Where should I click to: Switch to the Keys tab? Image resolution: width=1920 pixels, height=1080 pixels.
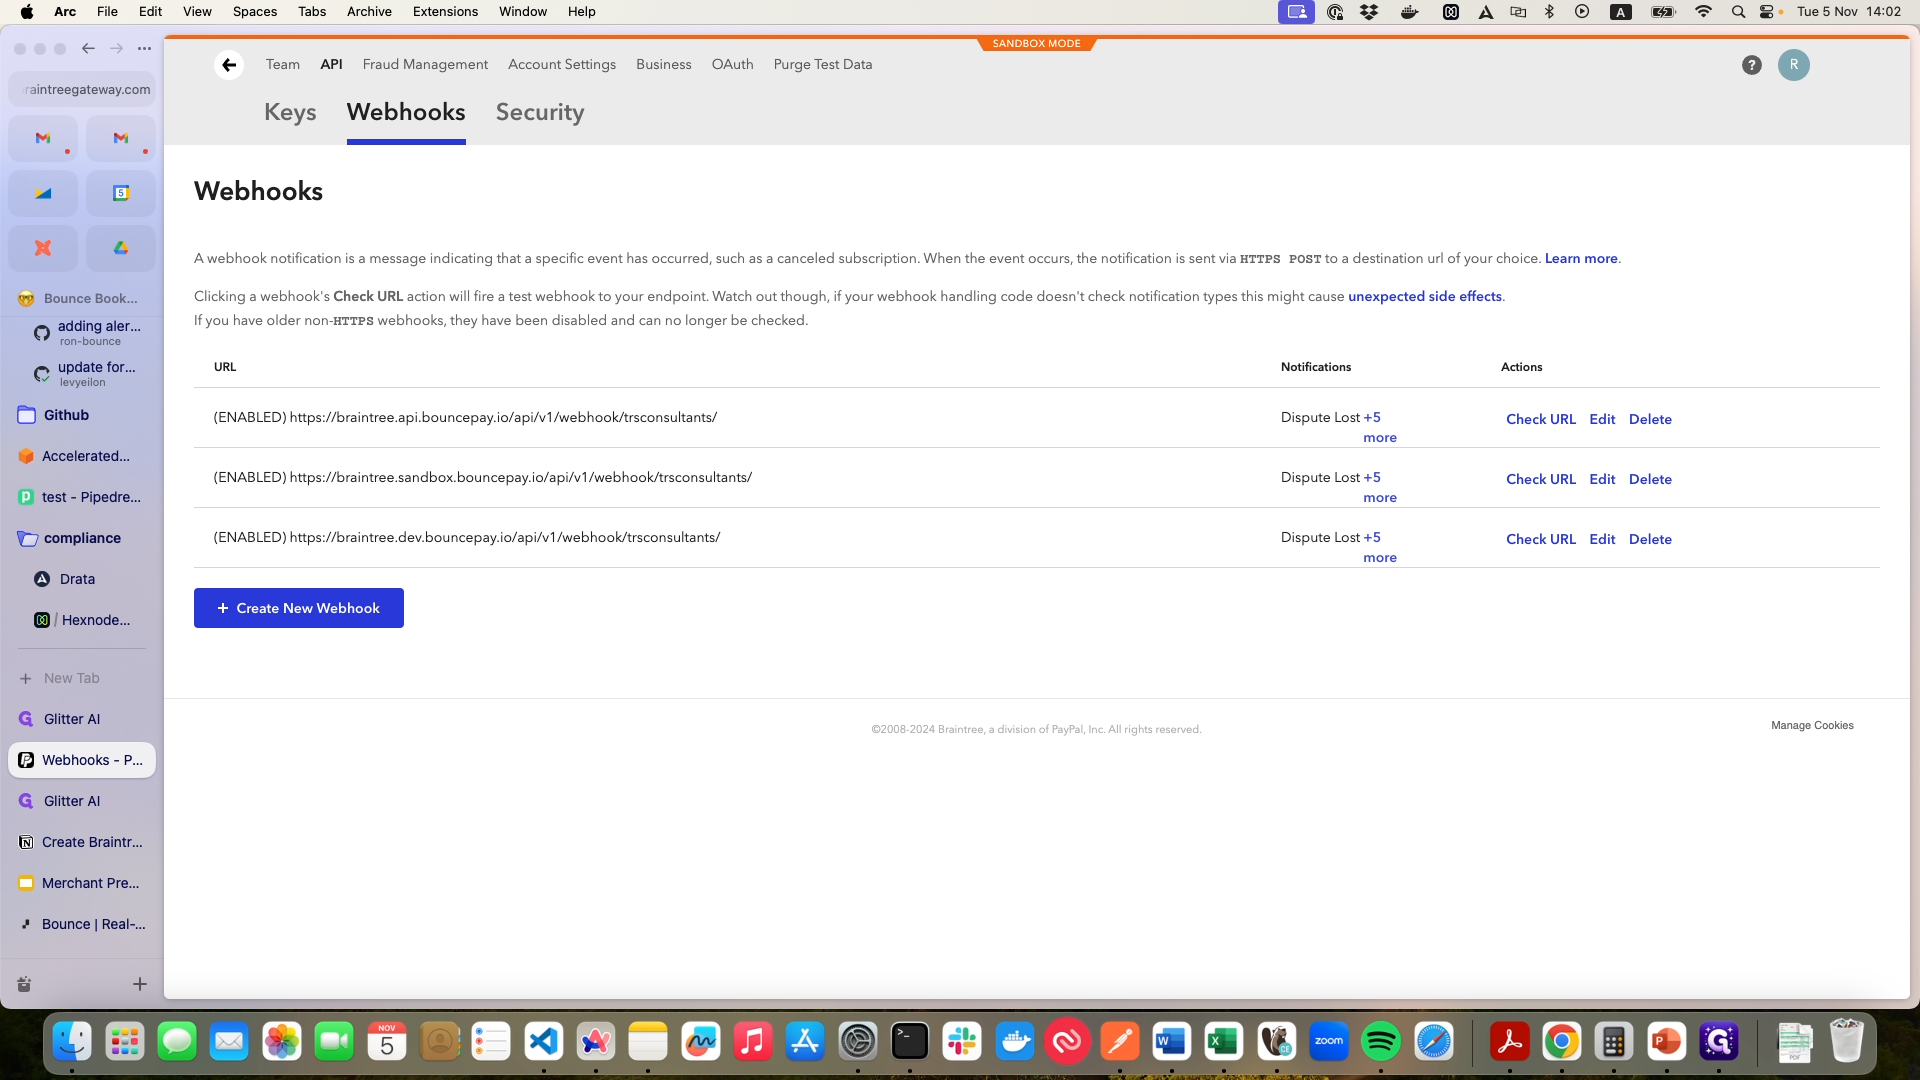290,112
